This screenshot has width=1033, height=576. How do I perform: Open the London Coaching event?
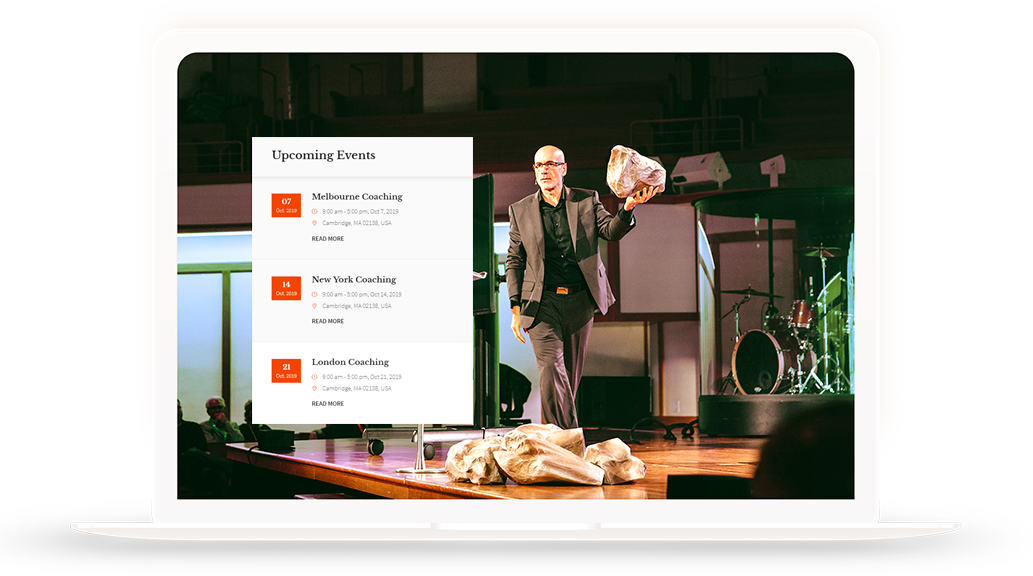click(x=349, y=362)
